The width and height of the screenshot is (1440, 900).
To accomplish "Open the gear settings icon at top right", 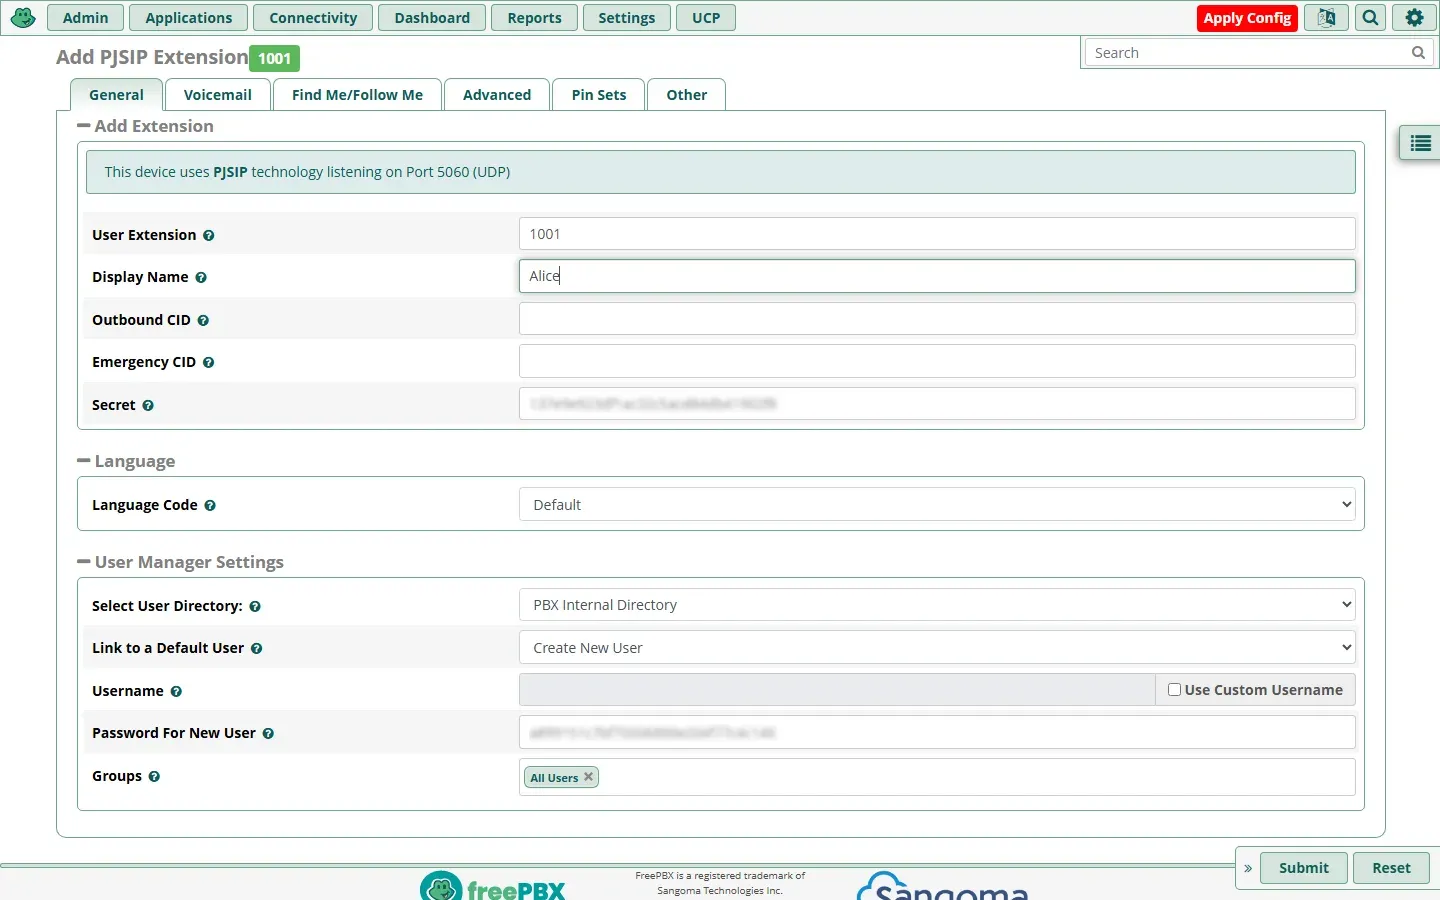I will (x=1414, y=18).
